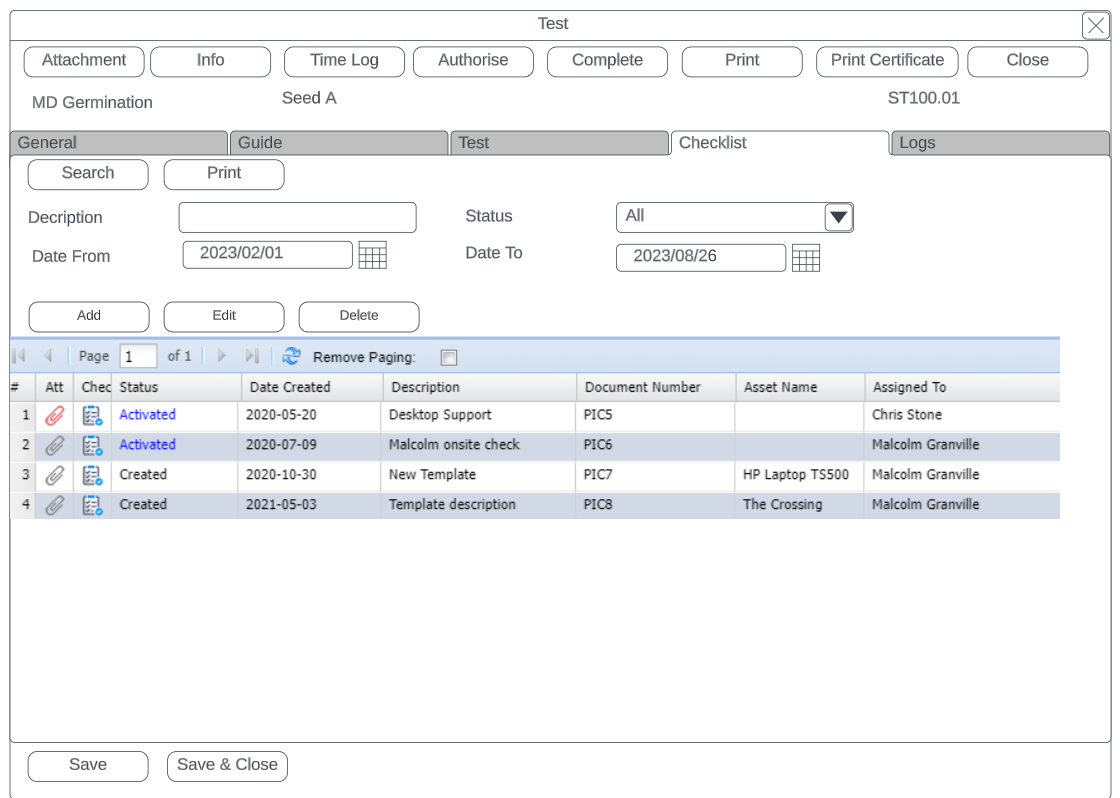Select the Guide tab
The image size is (1120, 798).
[338, 143]
